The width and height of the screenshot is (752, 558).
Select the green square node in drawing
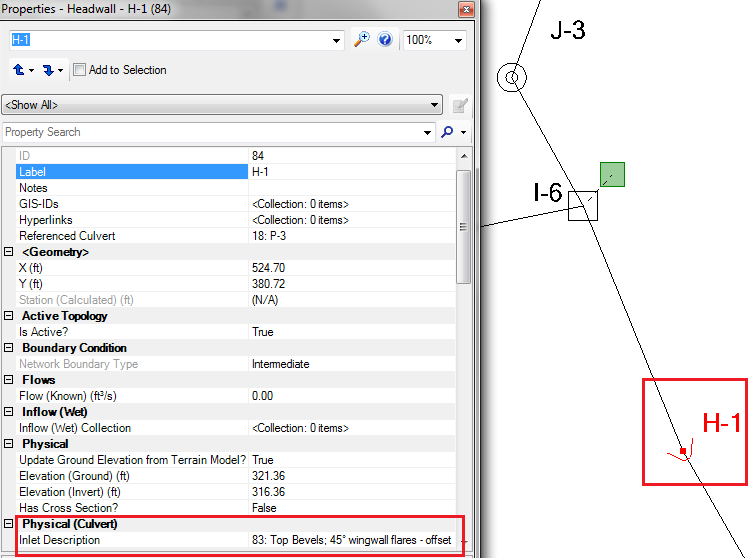612,175
